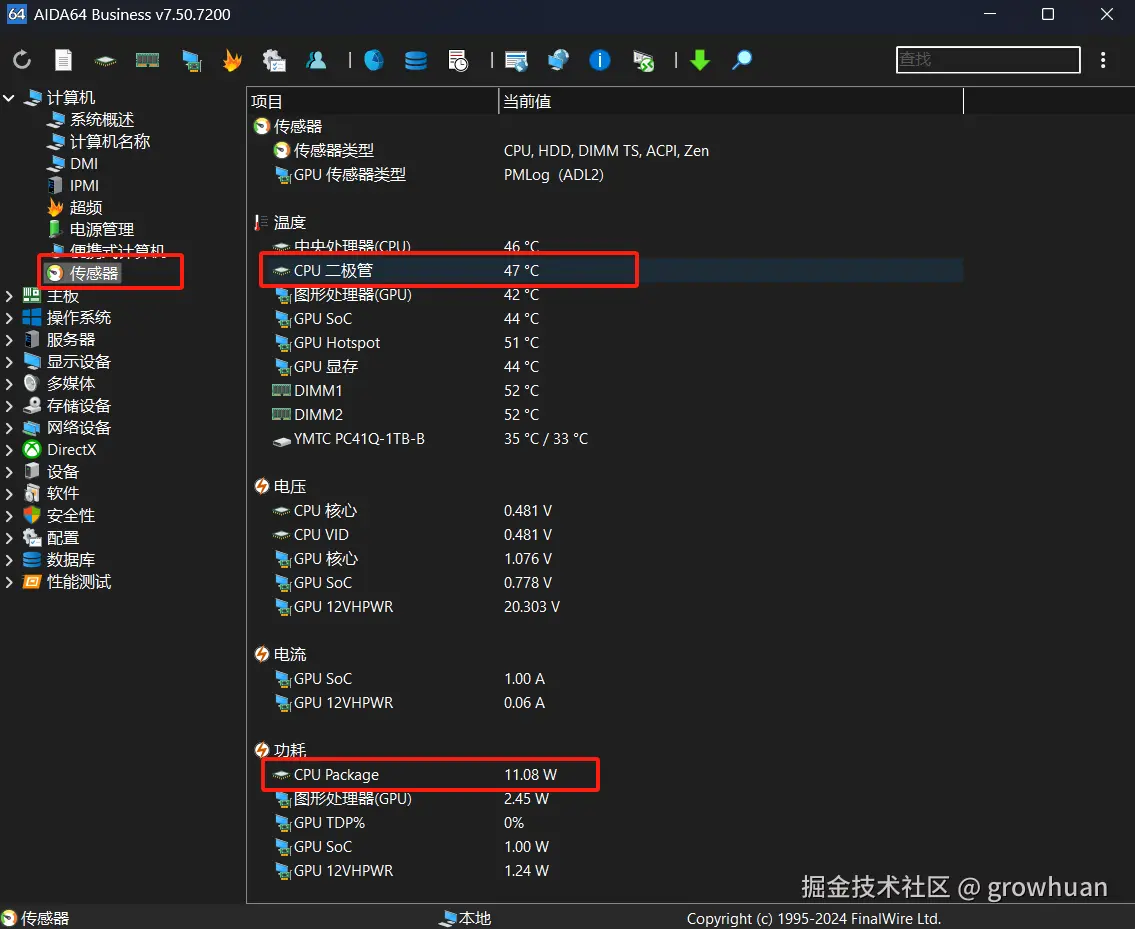Select the CPU Package power row
The width and height of the screenshot is (1135, 929).
[606, 775]
